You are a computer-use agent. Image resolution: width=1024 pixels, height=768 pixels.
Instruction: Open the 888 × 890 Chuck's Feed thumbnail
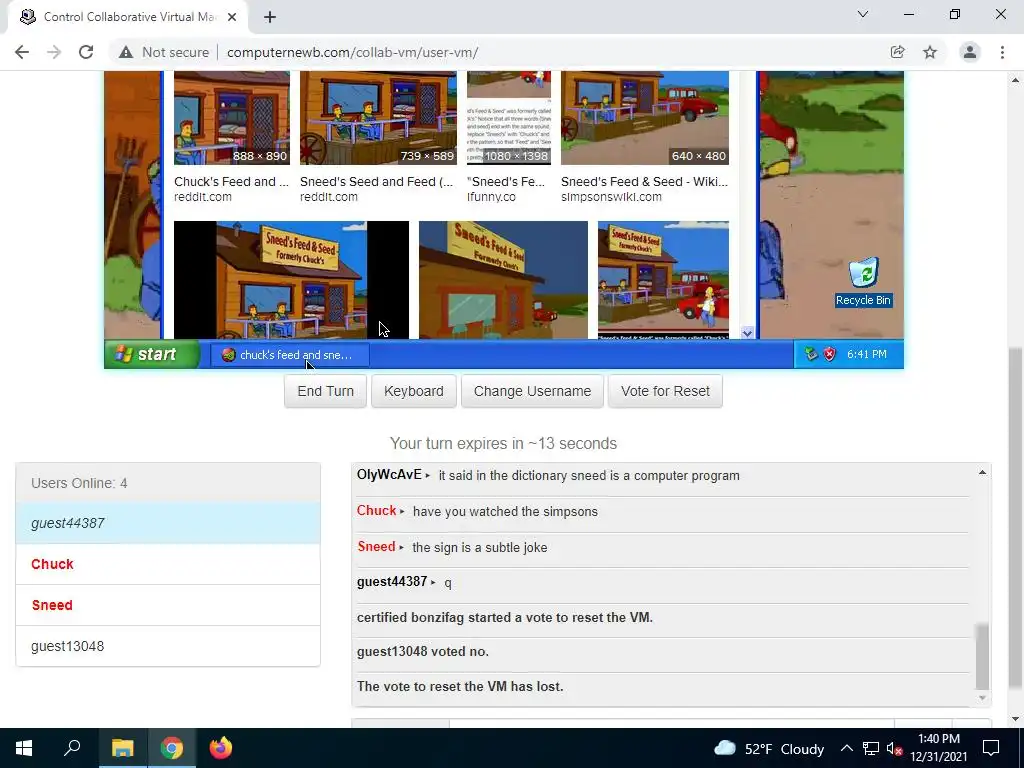232,118
